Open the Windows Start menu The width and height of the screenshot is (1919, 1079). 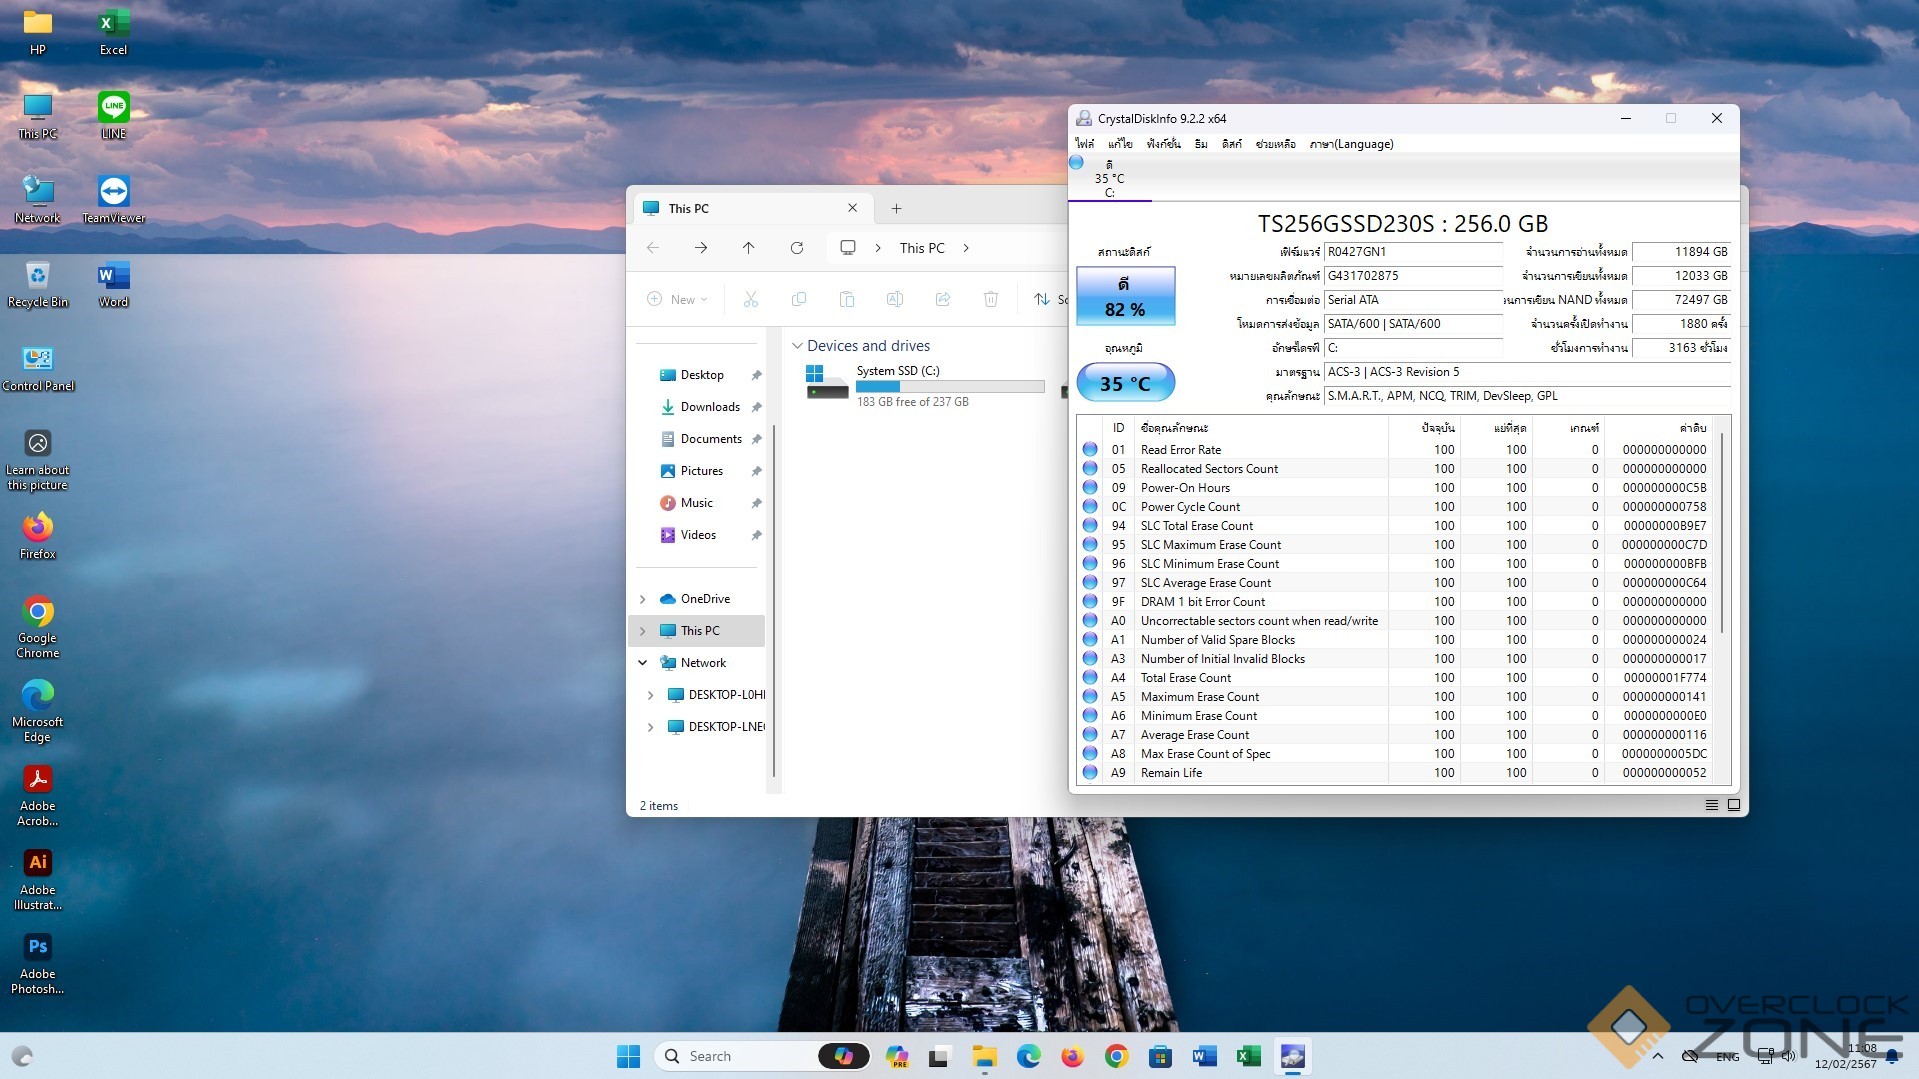[628, 1056]
